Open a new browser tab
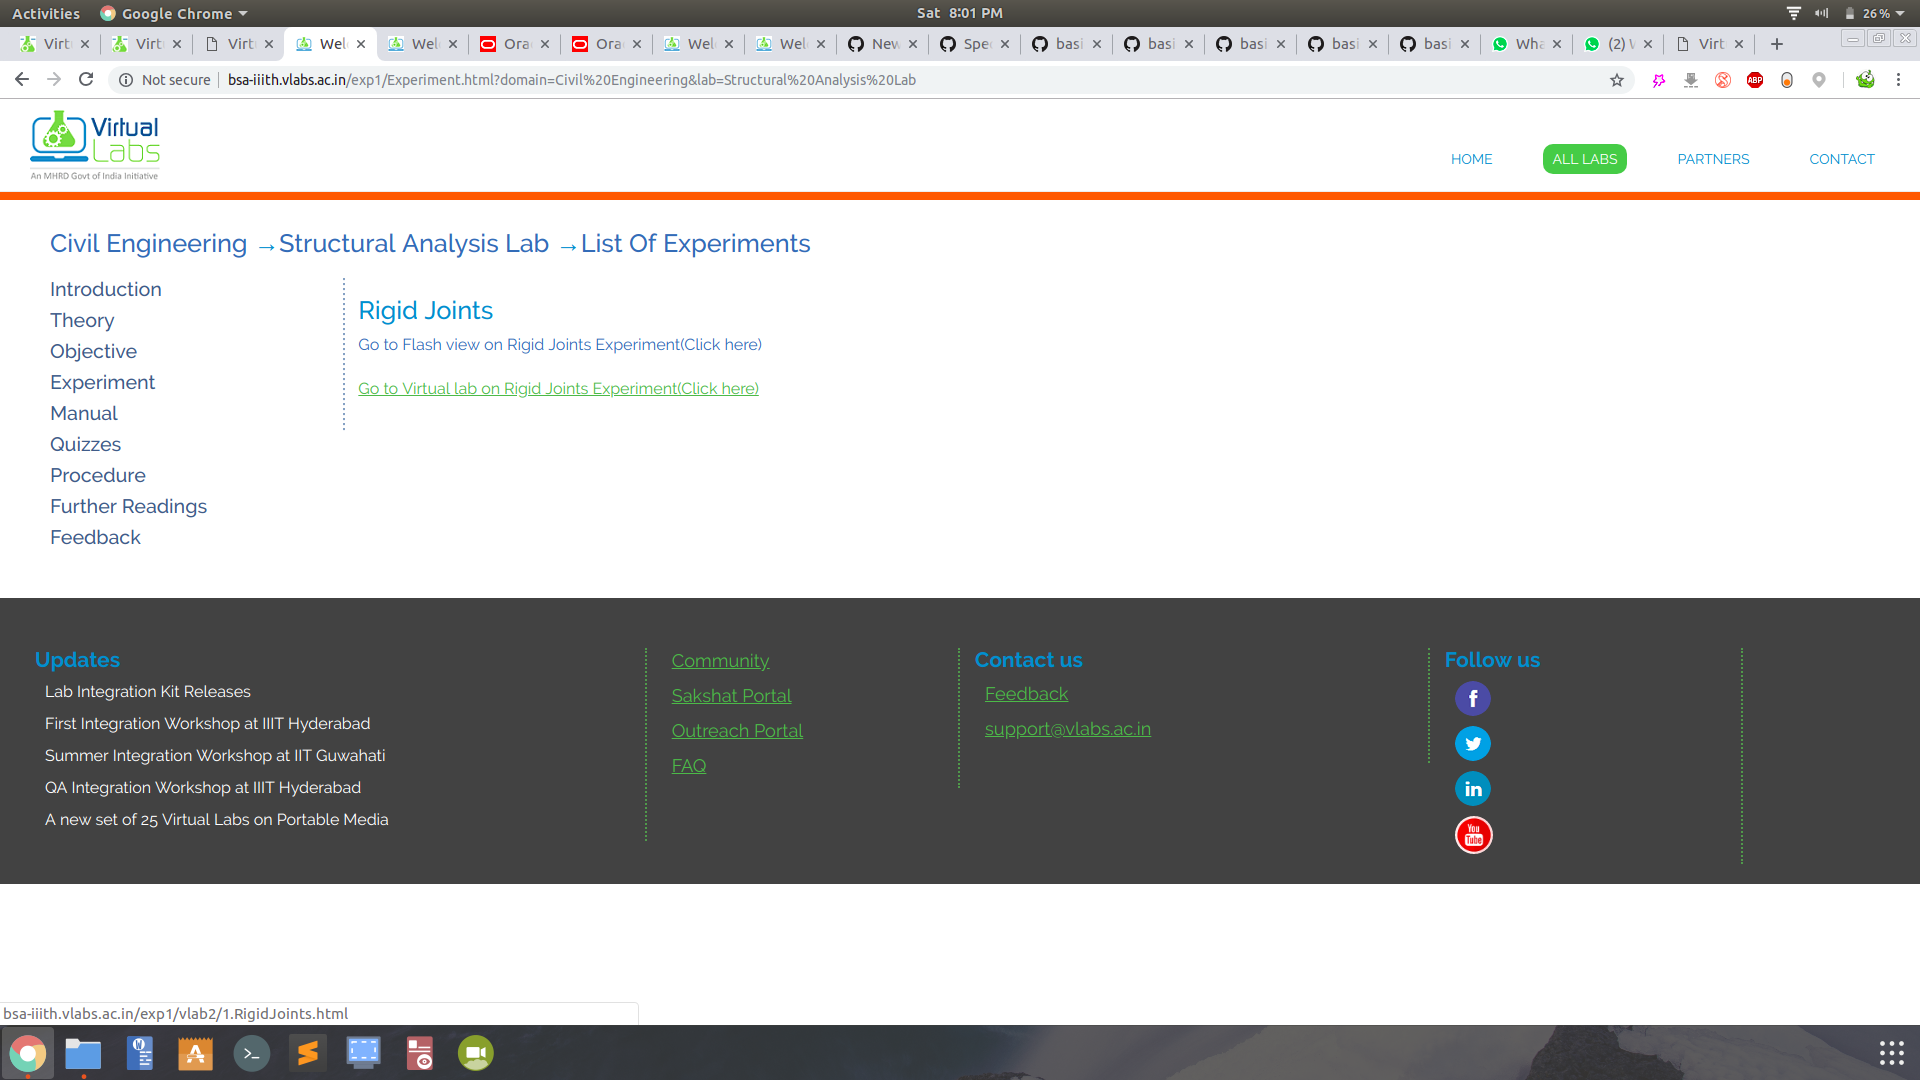 1777,44
